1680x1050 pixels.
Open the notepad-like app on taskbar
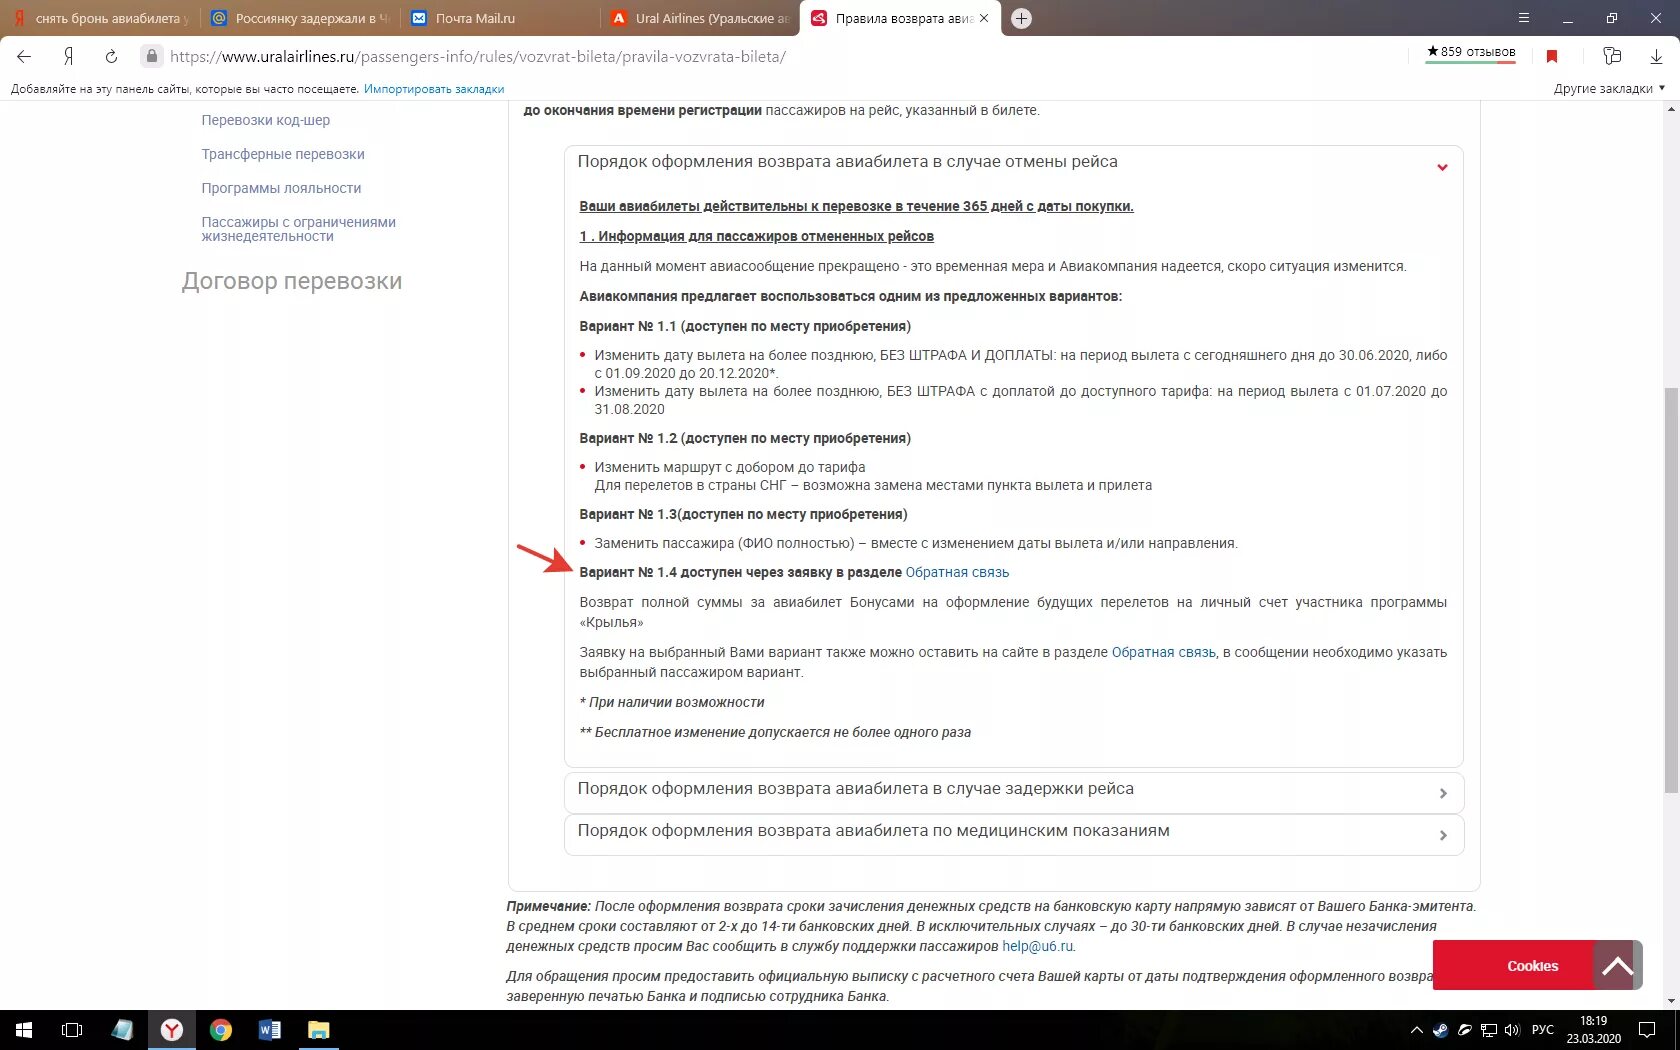pyautogui.click(x=122, y=1030)
